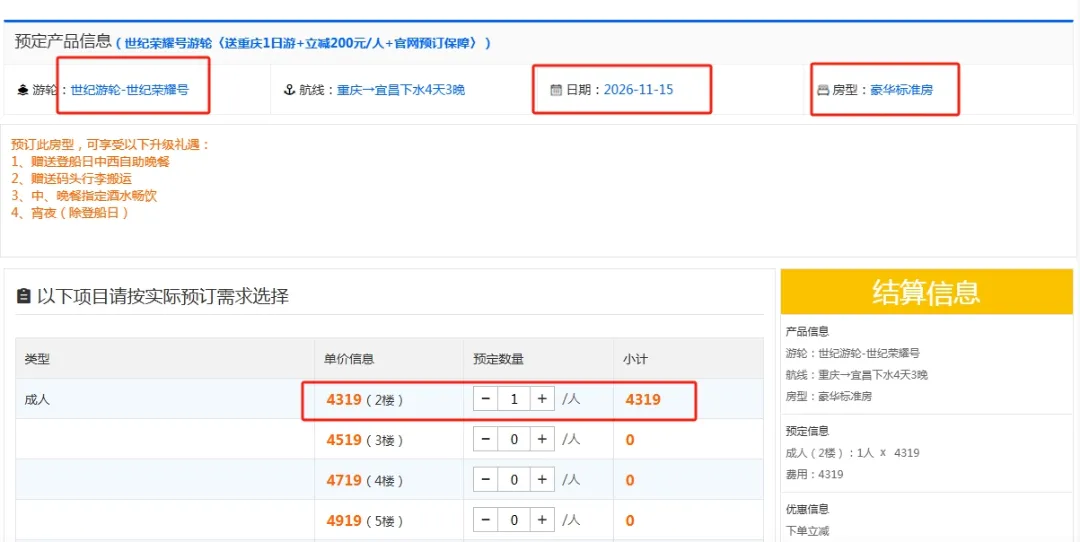Click the clipboard icon before 以下项目请按实际预订需求选择
The image size is (1080, 542).
click(23, 297)
